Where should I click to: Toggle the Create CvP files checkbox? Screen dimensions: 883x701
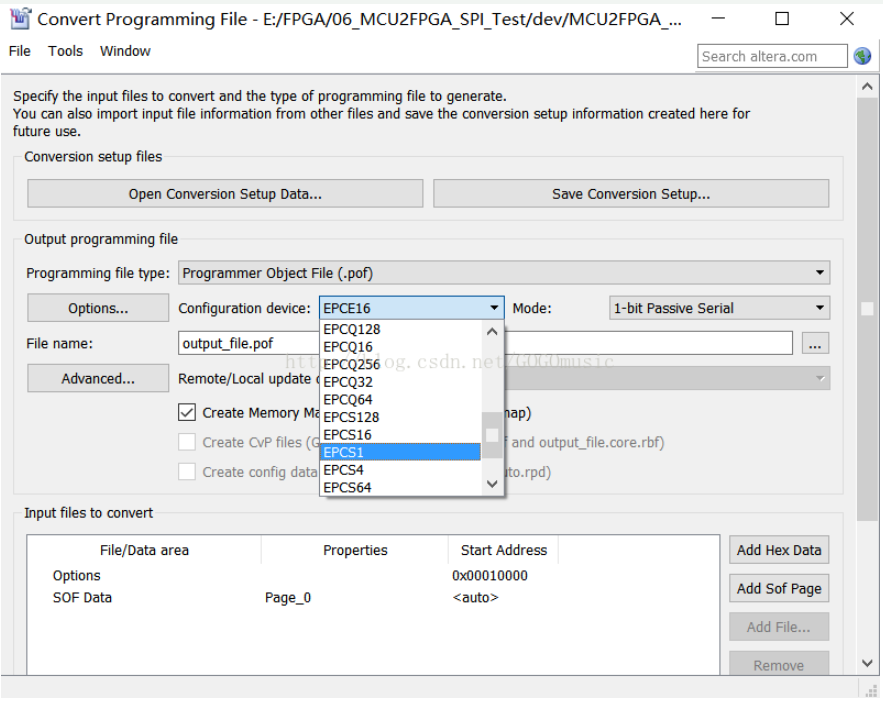187,442
